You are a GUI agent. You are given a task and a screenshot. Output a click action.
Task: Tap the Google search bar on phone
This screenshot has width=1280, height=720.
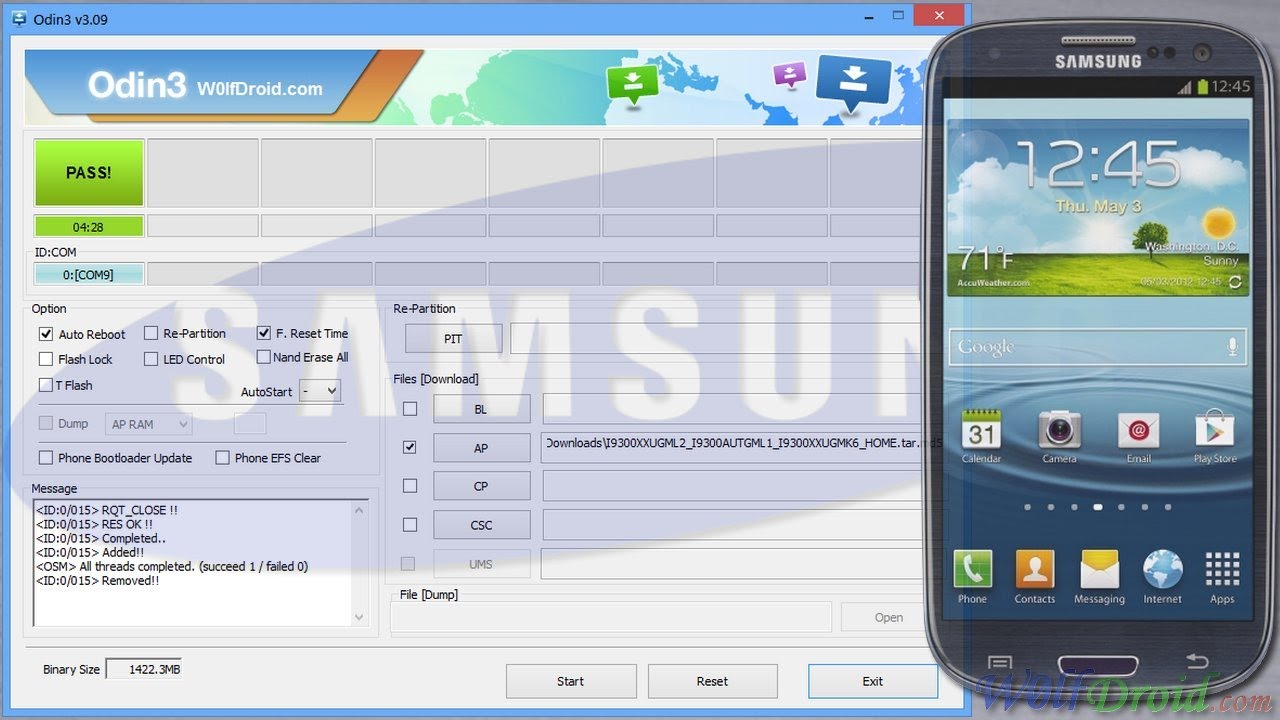(1097, 348)
